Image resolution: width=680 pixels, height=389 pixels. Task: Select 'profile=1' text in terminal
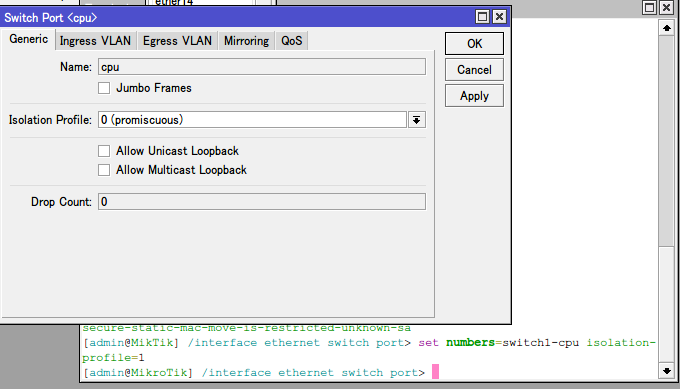(x=113, y=358)
